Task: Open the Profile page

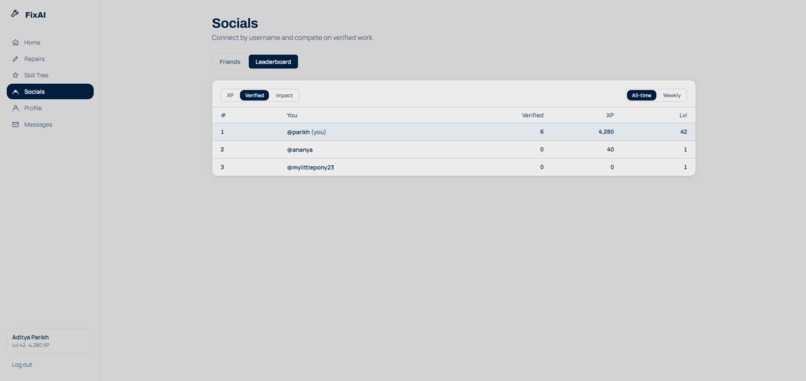Action: pos(50,108)
